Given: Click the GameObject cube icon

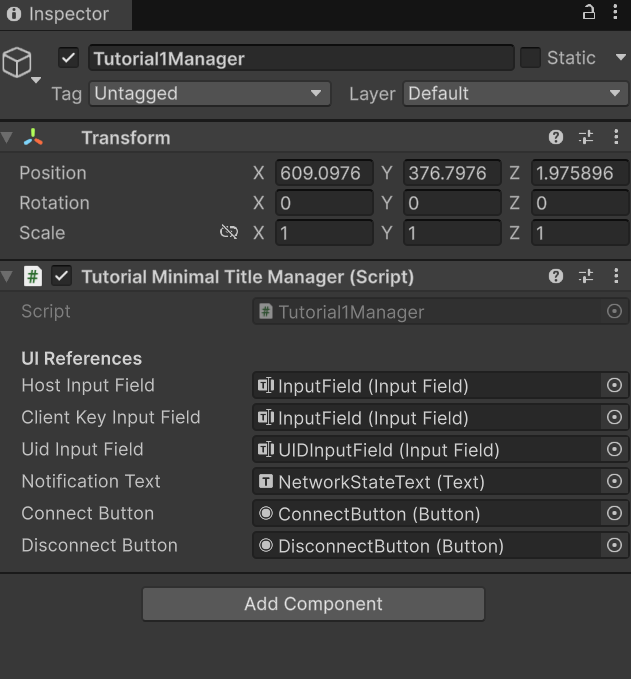Looking at the screenshot, I should pos(17,63).
